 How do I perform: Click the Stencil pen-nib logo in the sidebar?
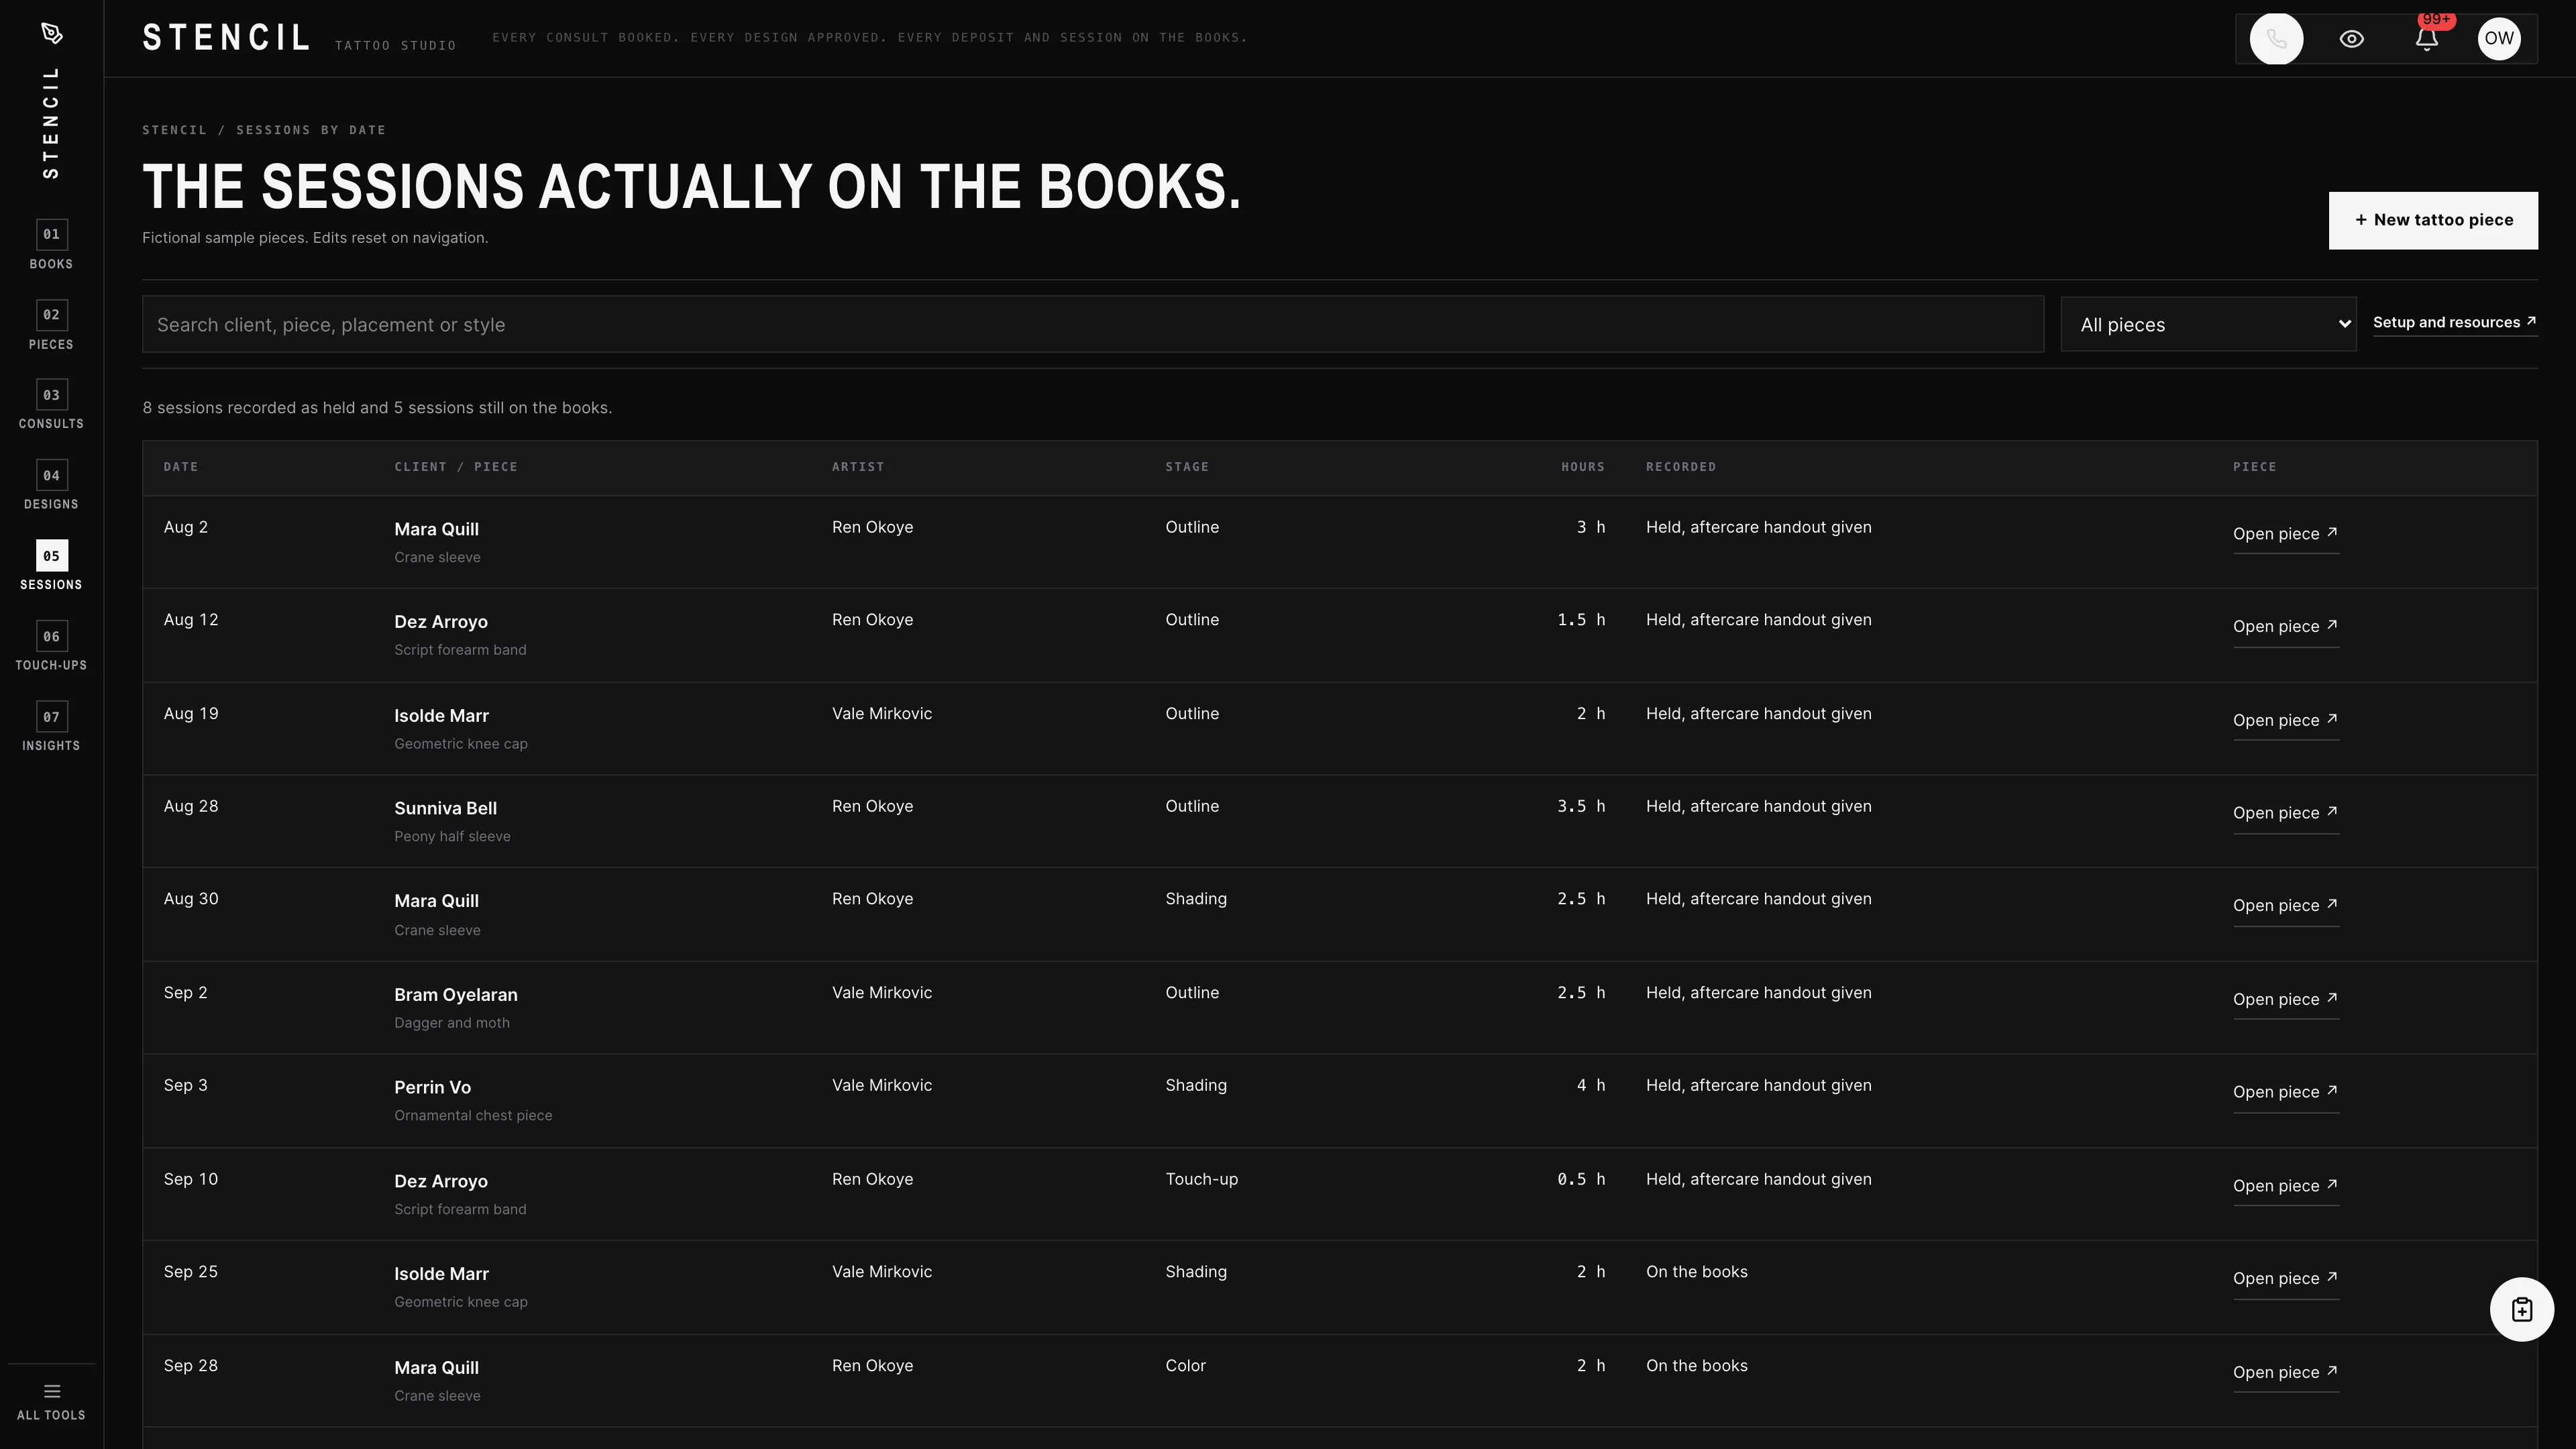pyautogui.click(x=52, y=34)
